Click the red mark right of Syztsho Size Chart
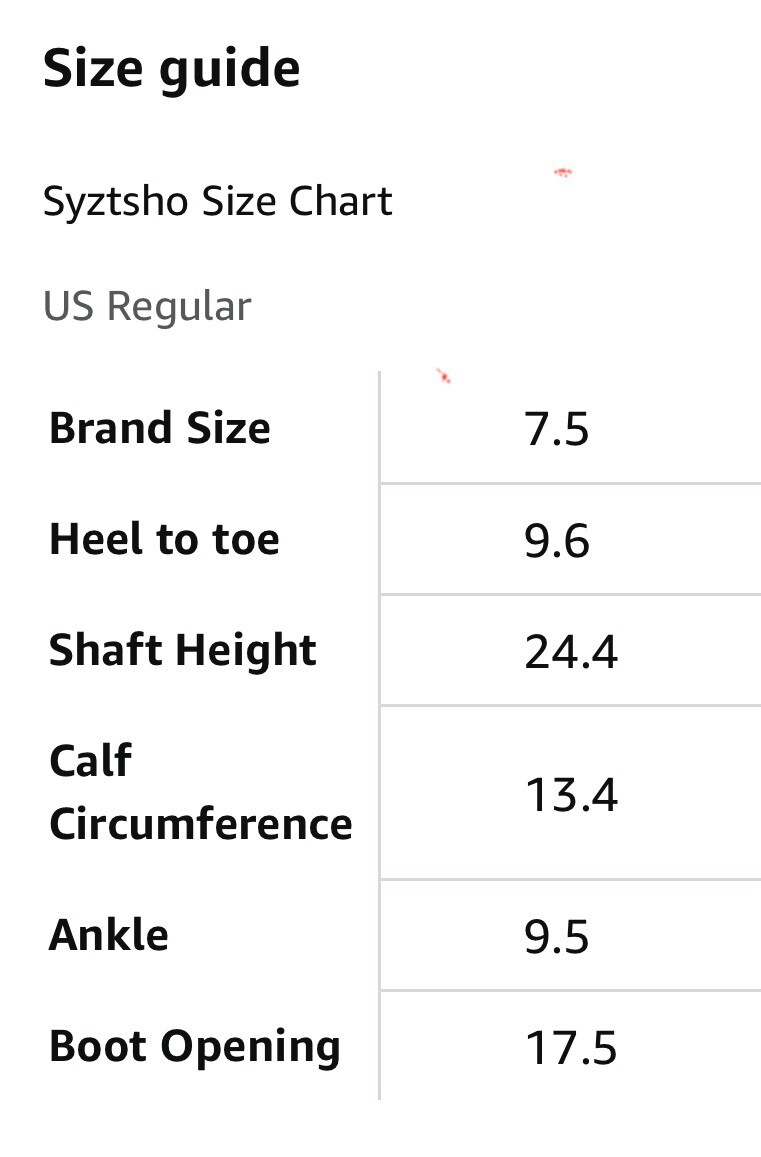761x1157 pixels. point(563,173)
